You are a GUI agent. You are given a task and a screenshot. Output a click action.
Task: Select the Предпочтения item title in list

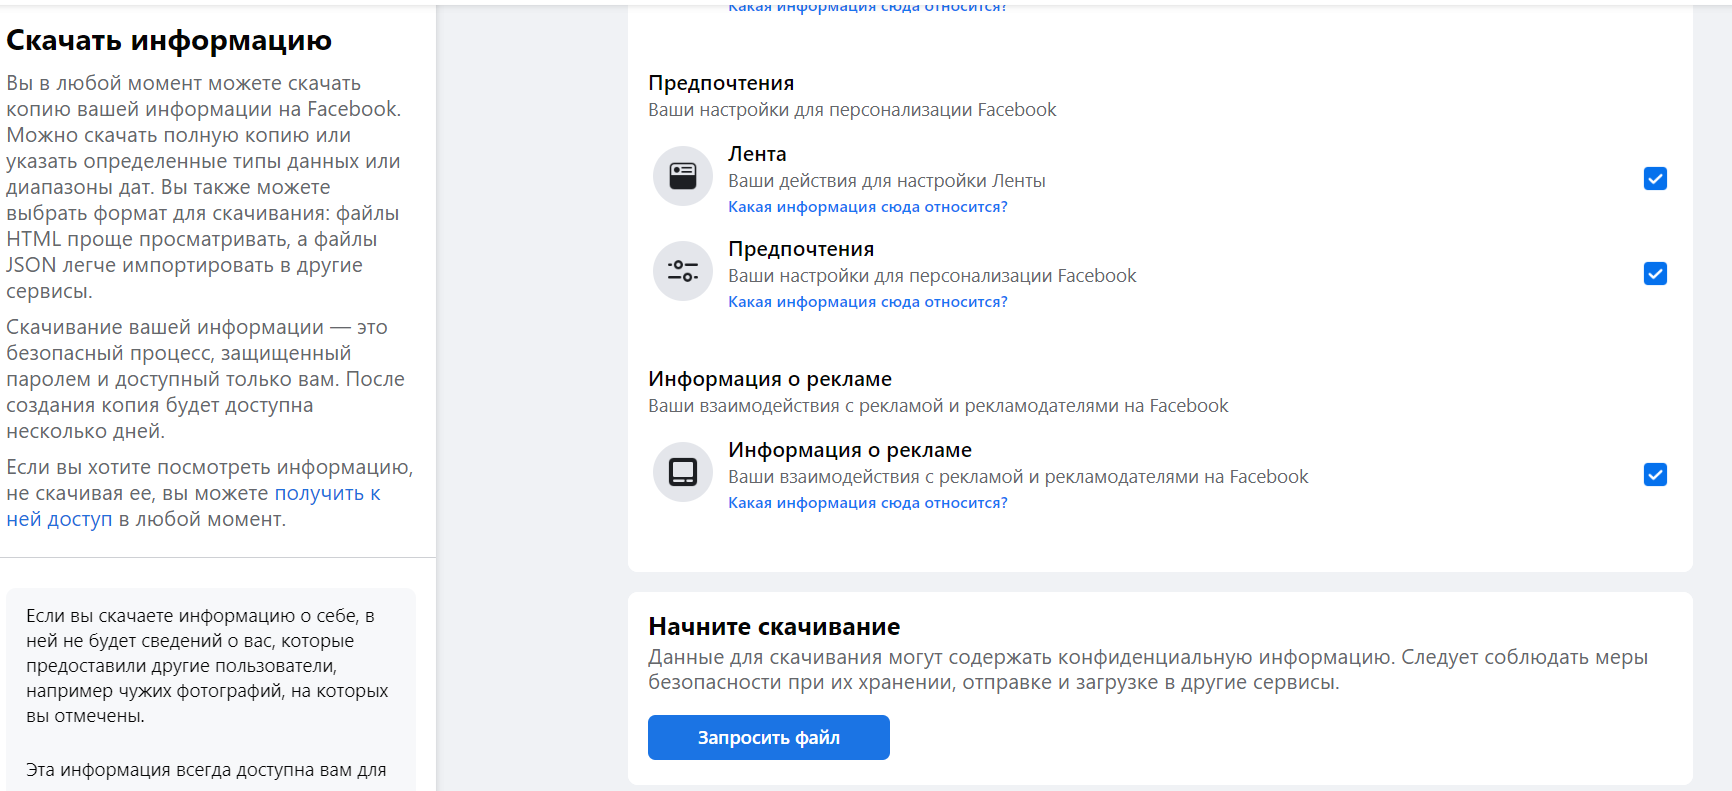[801, 249]
